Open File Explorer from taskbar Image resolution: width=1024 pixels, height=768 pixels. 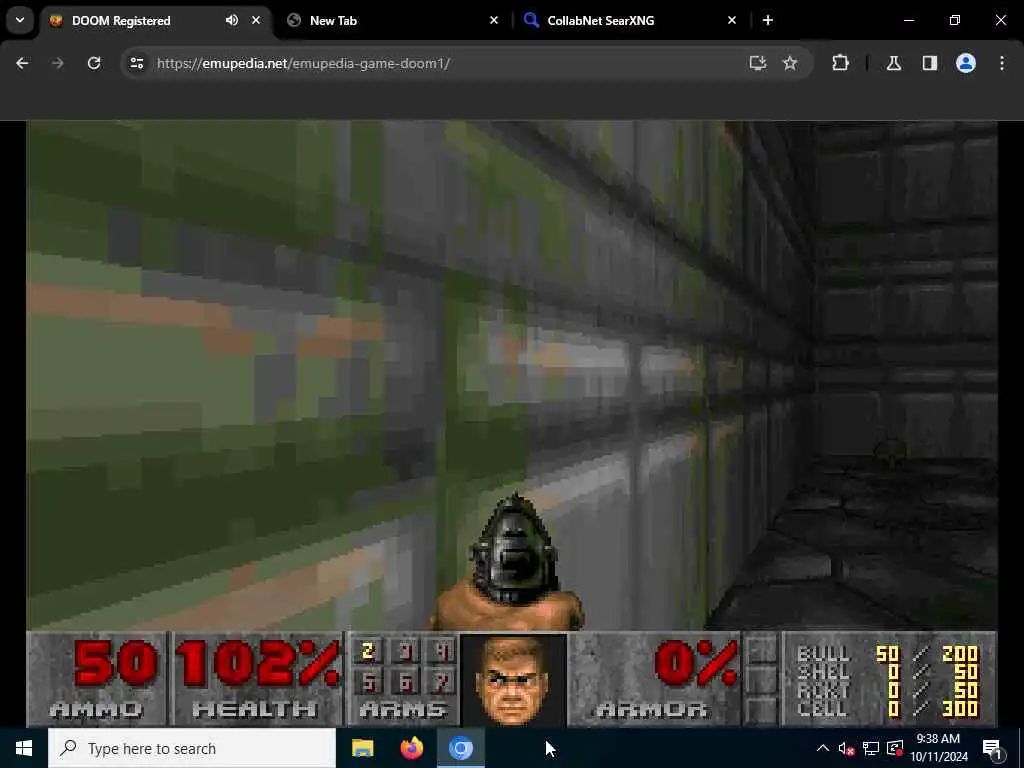tap(362, 748)
